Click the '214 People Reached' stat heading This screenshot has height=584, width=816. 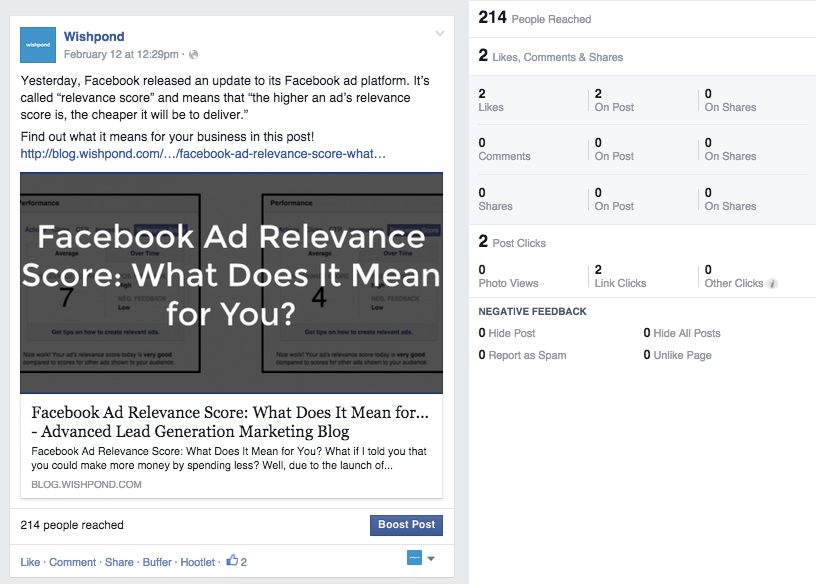click(x=534, y=18)
